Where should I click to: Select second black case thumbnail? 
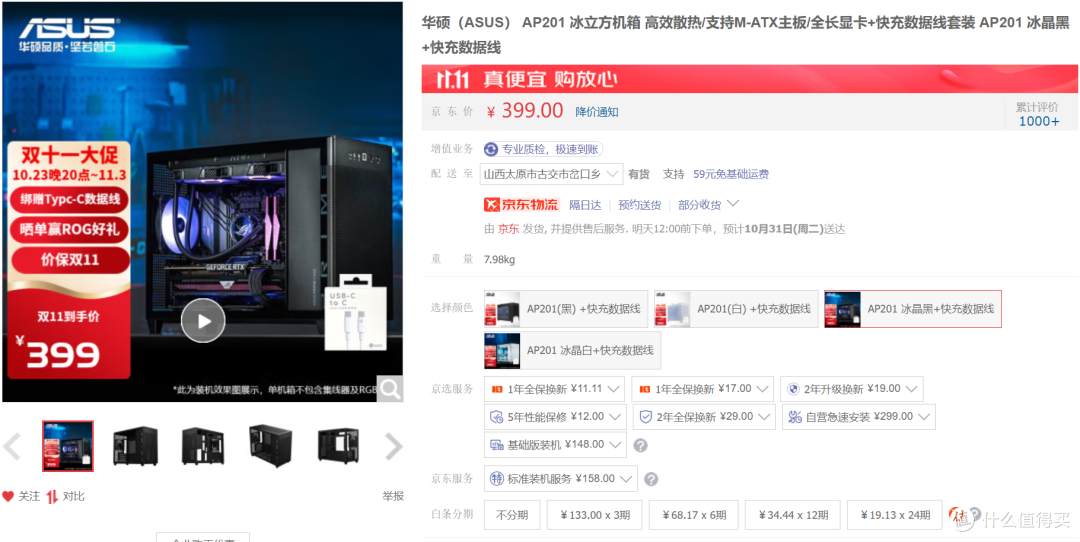(x=136, y=446)
